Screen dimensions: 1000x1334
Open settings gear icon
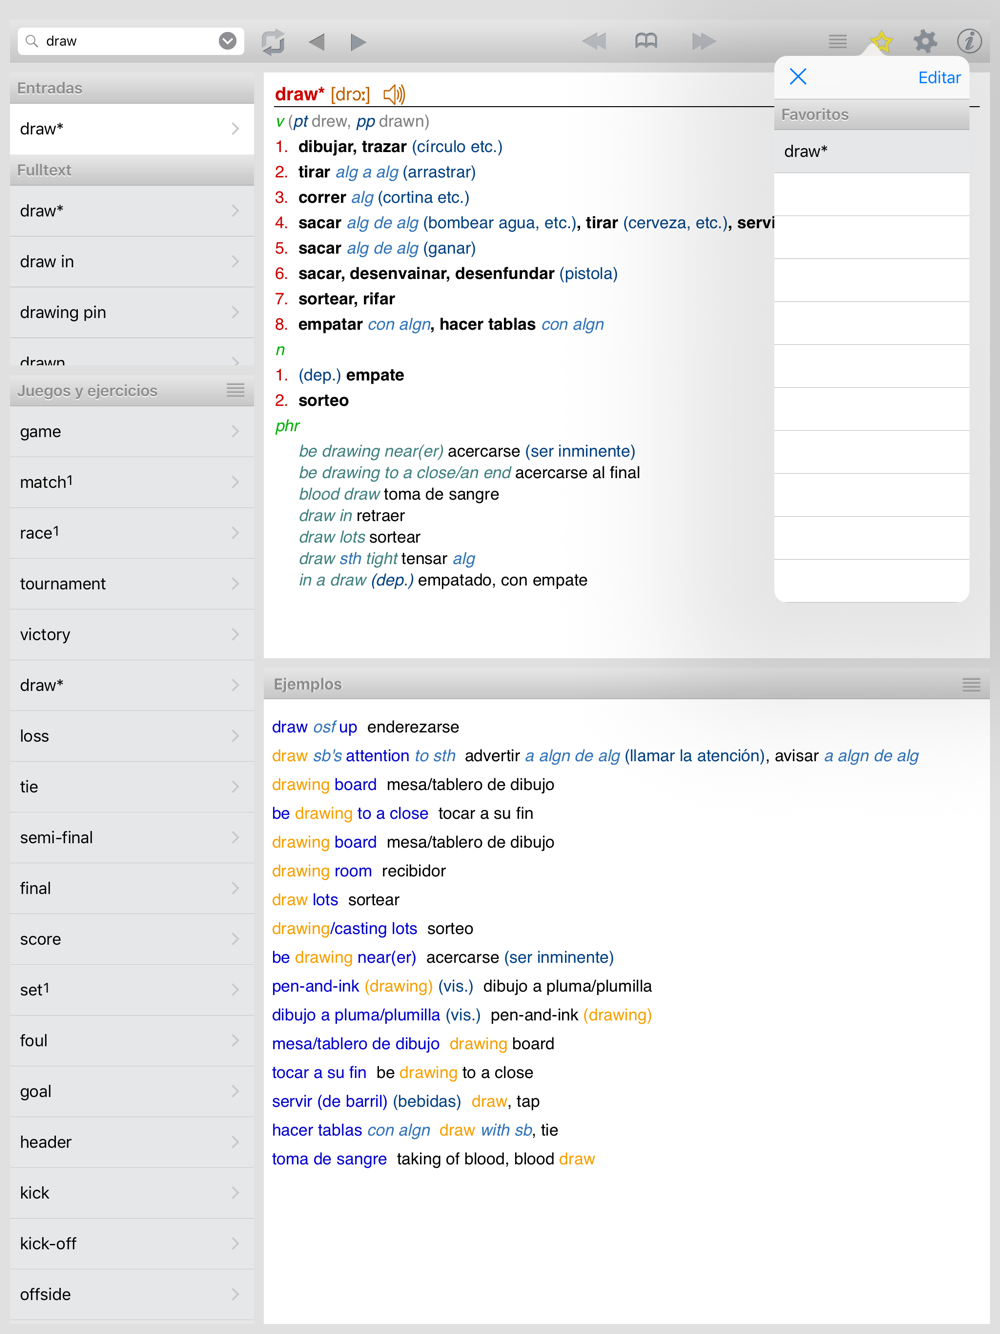coord(925,41)
